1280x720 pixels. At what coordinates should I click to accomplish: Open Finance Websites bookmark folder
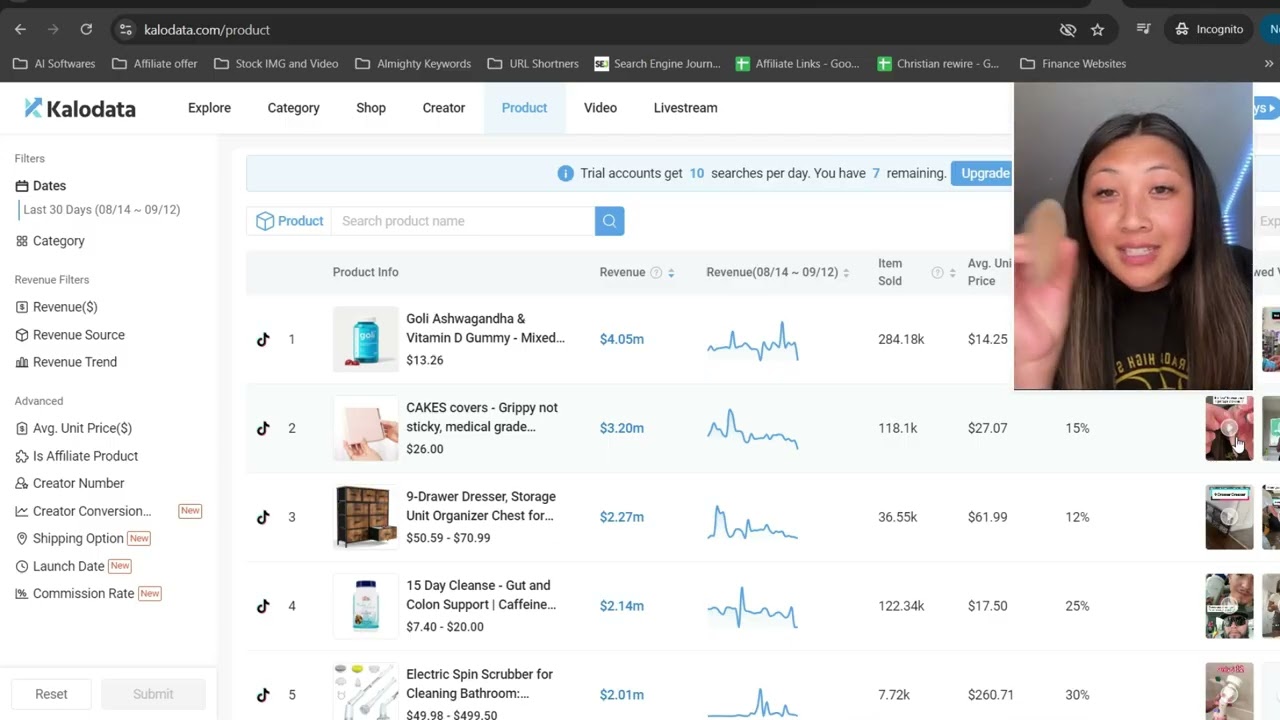coord(1073,63)
